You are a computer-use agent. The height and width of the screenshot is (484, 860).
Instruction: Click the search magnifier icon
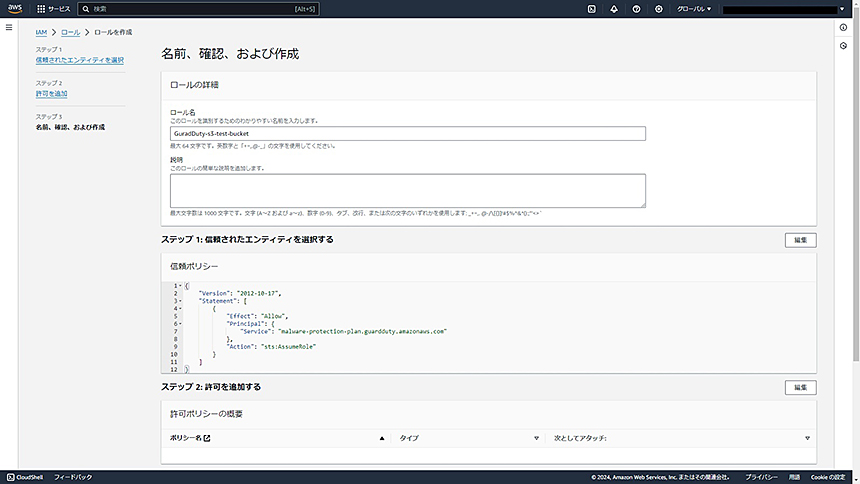tap(86, 9)
